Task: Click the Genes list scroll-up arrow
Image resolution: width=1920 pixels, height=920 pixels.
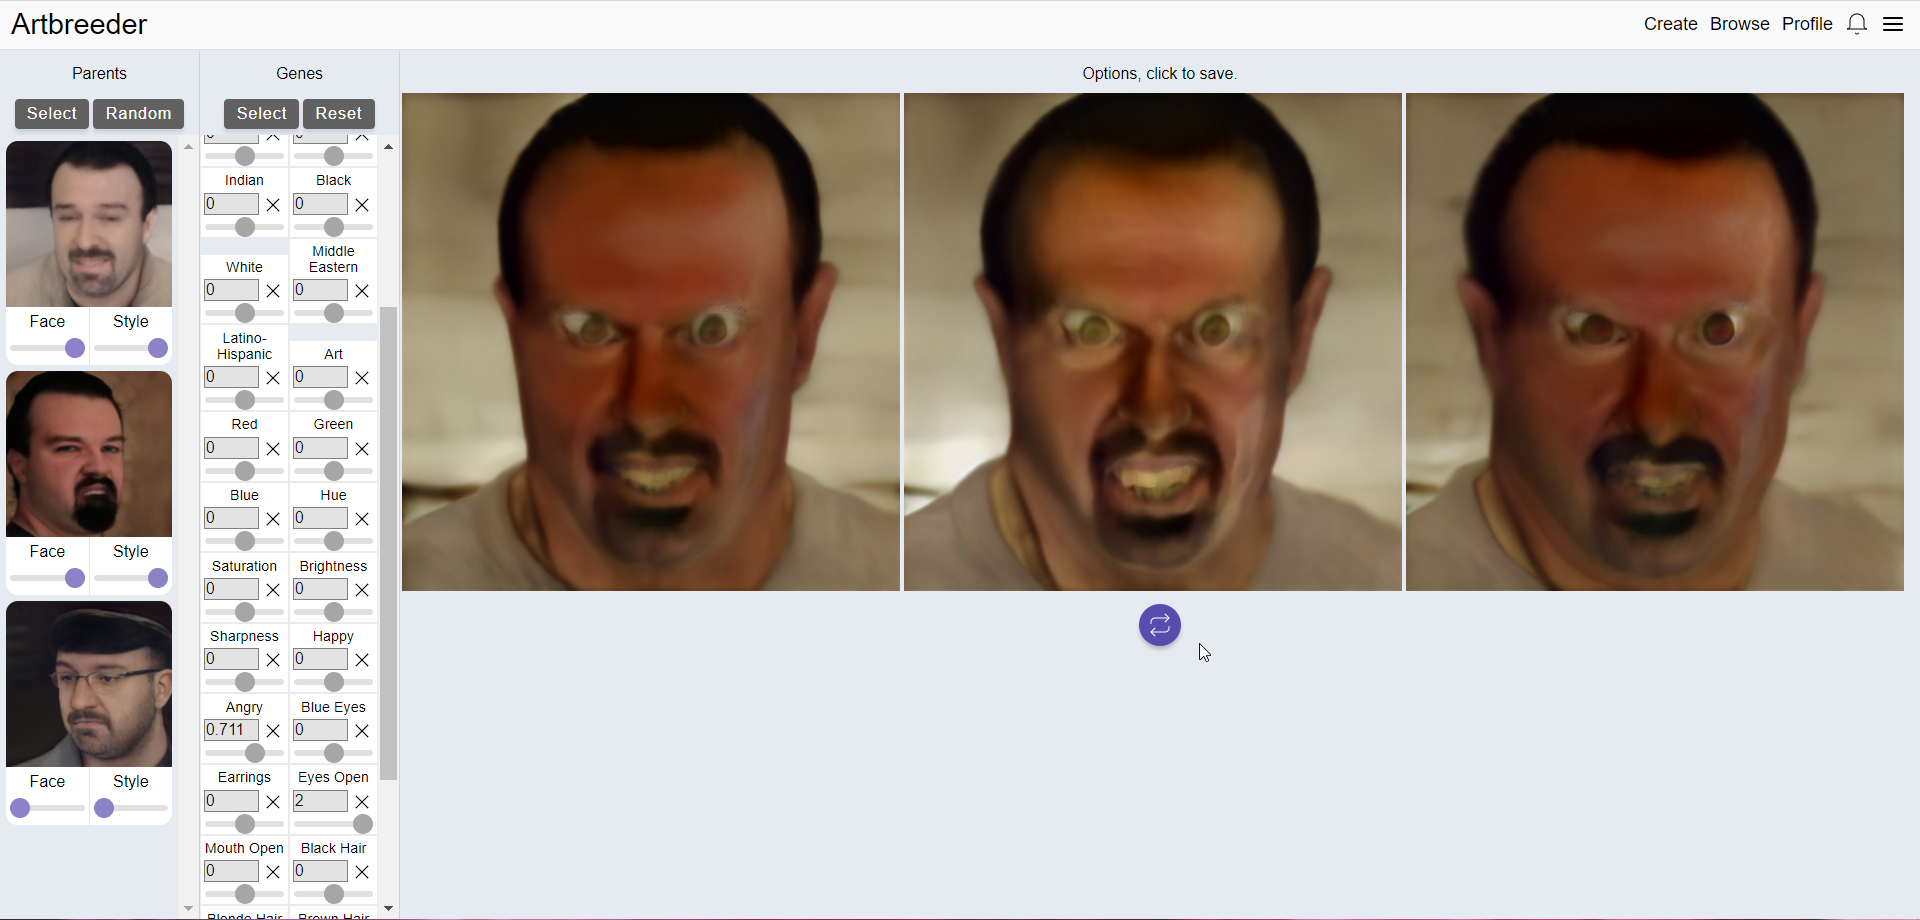Action: coord(388,147)
